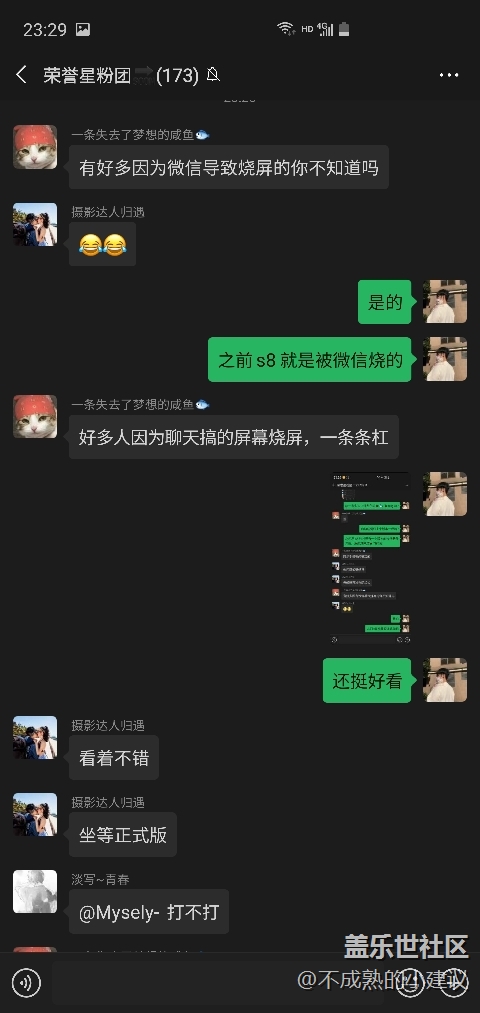Tap the cat avatar beside 好多人因为聊天搞的屏幕烧屏
The image size is (480, 1013).
pyautogui.click(x=35, y=417)
